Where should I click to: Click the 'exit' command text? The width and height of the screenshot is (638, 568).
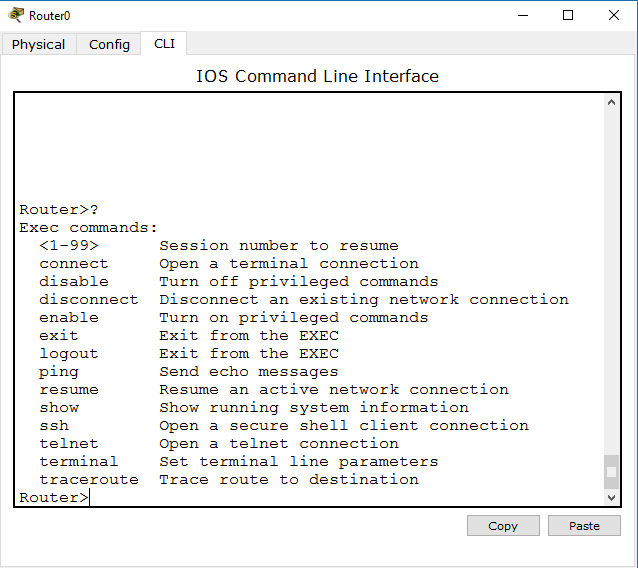[59, 335]
